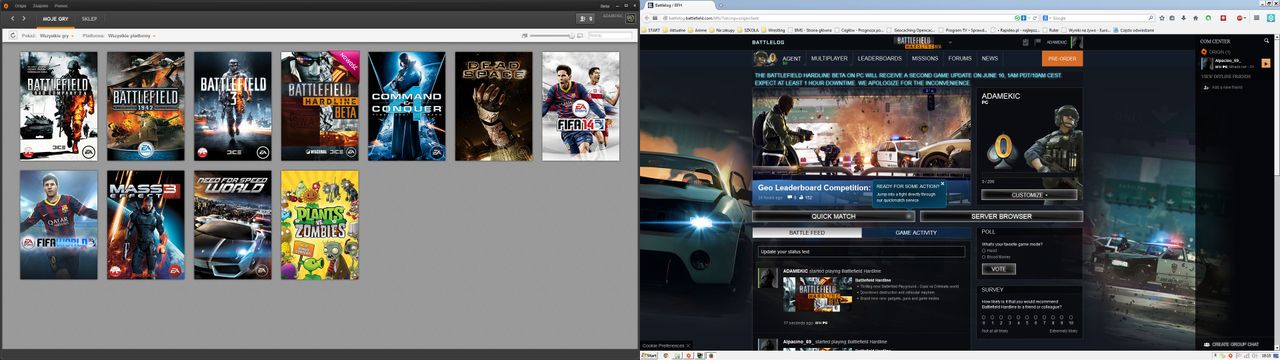Expand the Wszystkie platformy filter dropdown
This screenshot has width=1280, height=360.
[132, 35]
